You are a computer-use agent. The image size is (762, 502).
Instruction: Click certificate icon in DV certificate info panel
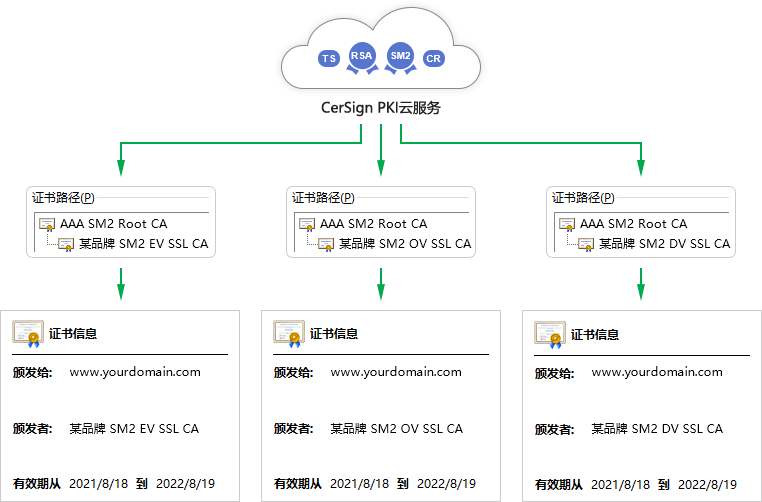[x=550, y=334]
